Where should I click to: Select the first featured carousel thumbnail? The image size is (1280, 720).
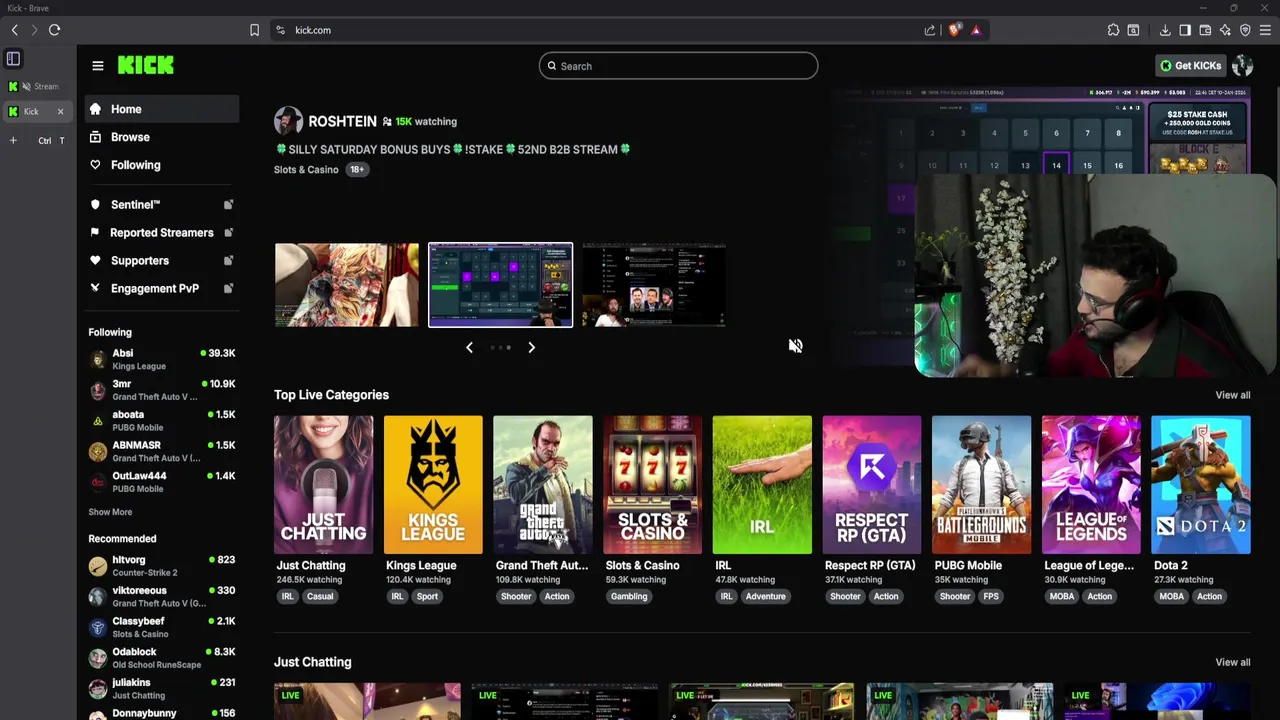coord(347,285)
